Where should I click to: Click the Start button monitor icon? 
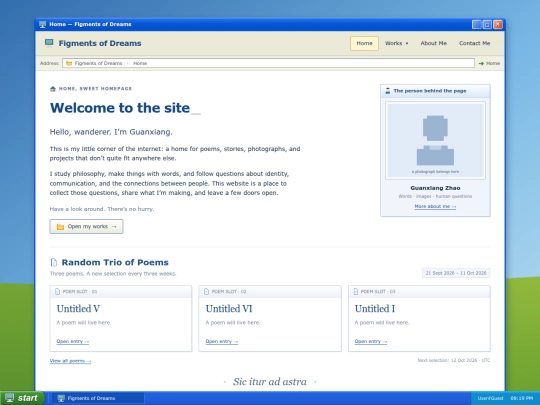[x=9, y=398]
